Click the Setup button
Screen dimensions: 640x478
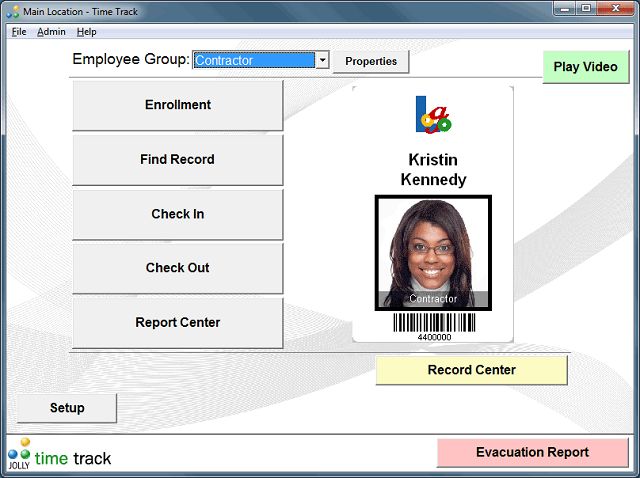[x=67, y=408]
